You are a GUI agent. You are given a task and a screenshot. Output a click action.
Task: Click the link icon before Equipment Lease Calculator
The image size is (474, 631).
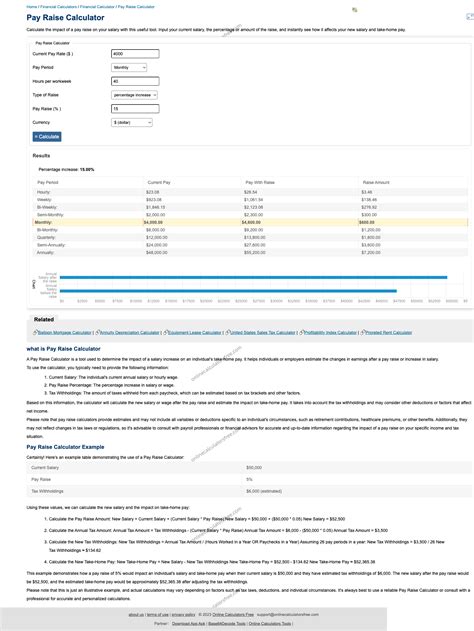click(165, 332)
